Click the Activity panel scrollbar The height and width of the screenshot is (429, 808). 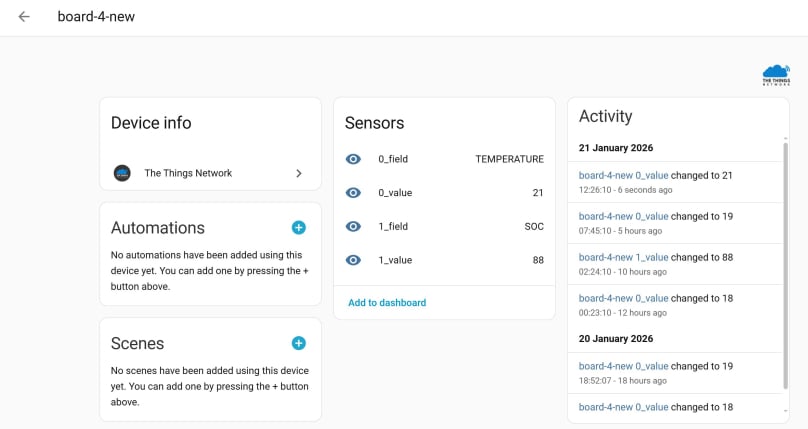[785, 260]
